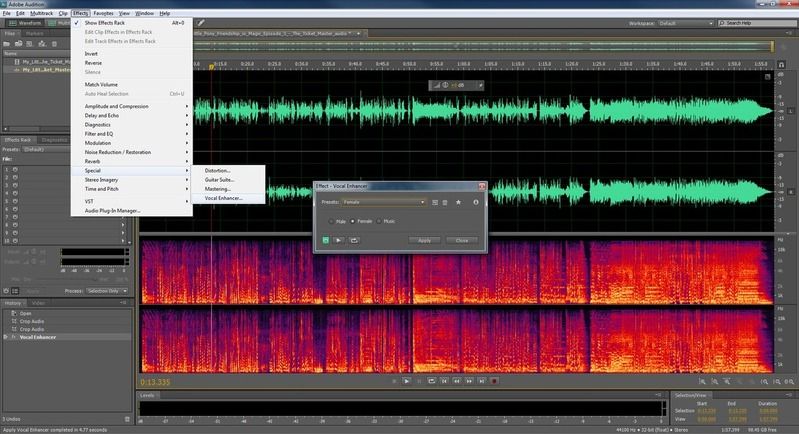The height and width of the screenshot is (434, 799).
Task: Expand the Modulation submenu
Action: [131, 143]
